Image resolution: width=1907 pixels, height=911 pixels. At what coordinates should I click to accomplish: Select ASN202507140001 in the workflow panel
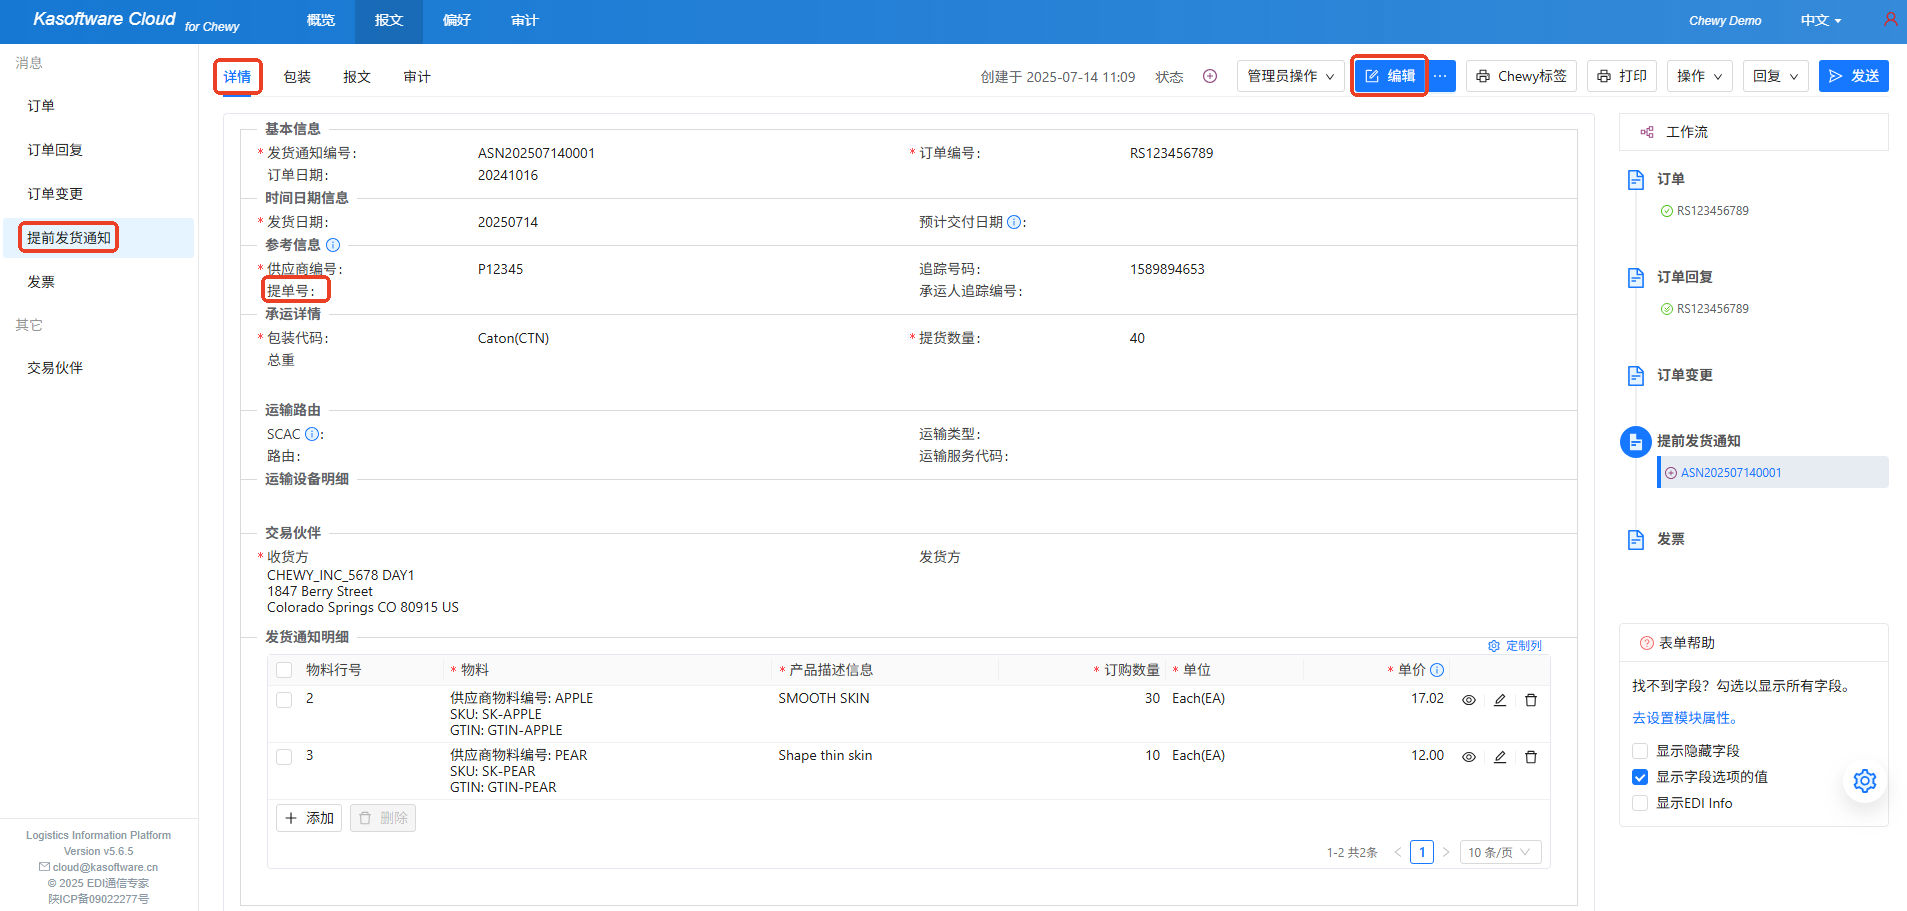[1730, 473]
